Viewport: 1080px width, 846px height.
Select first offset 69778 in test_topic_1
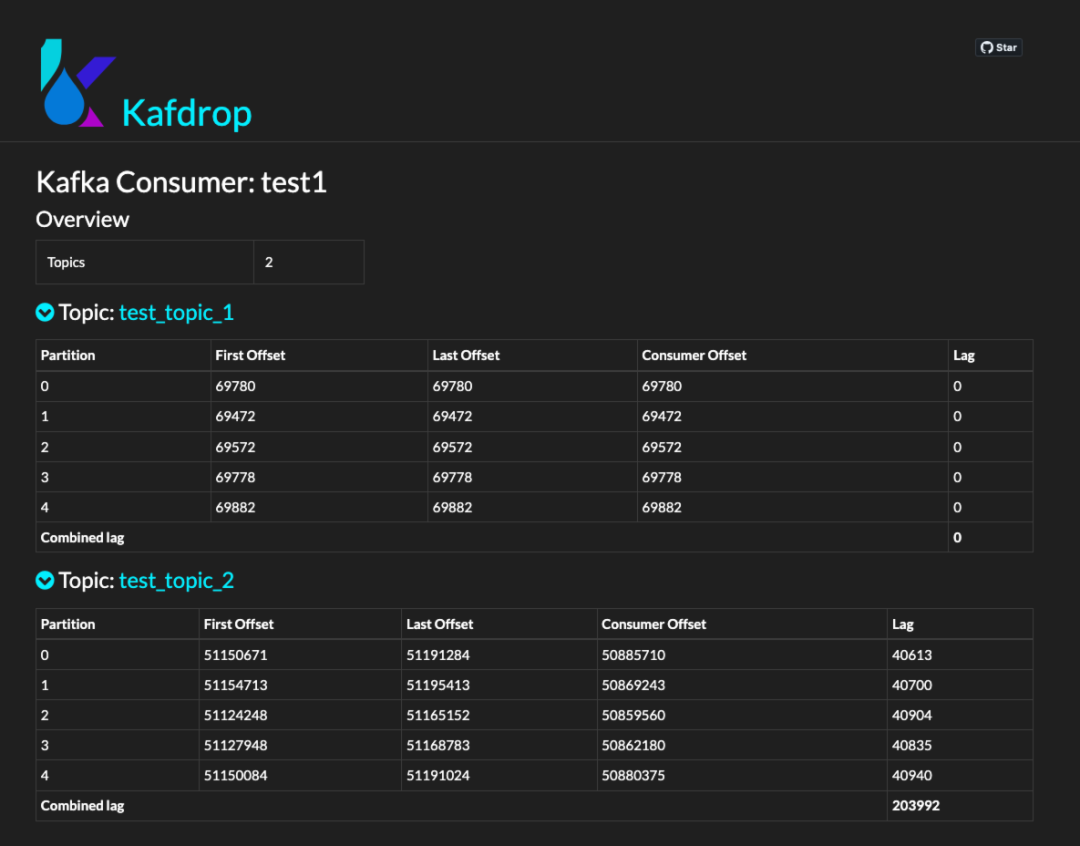(236, 477)
